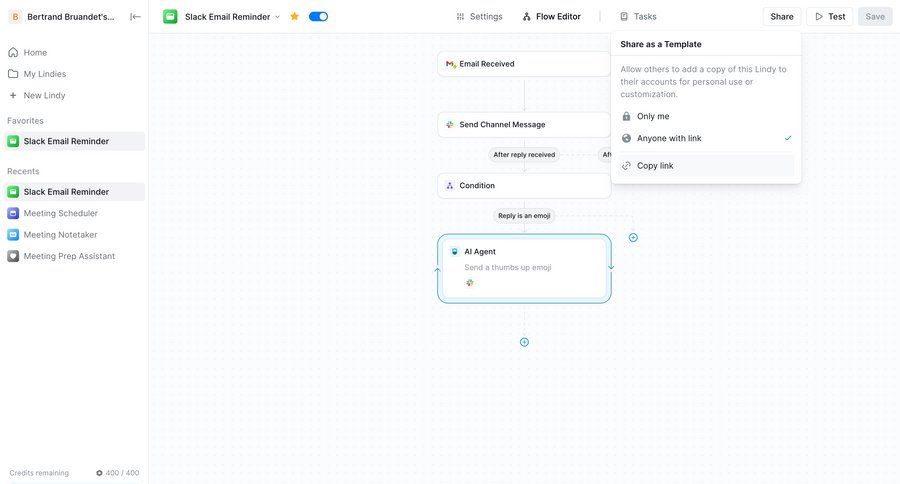Open the Tasks tab
Image resolution: width=900 pixels, height=484 pixels.
coord(638,17)
